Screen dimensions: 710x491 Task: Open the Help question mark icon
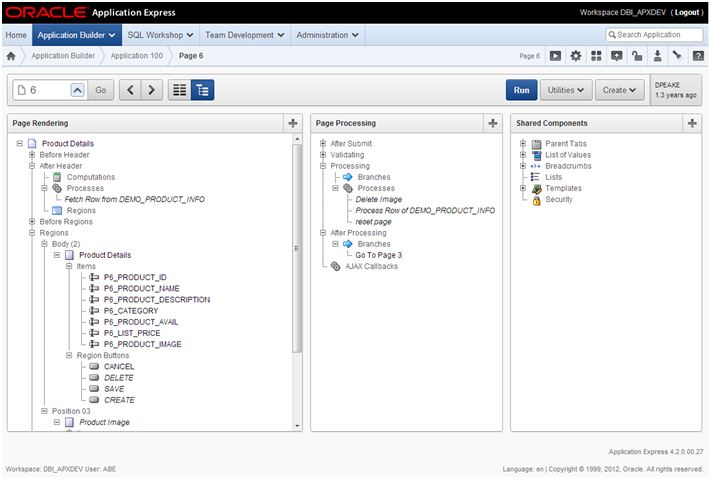point(697,56)
